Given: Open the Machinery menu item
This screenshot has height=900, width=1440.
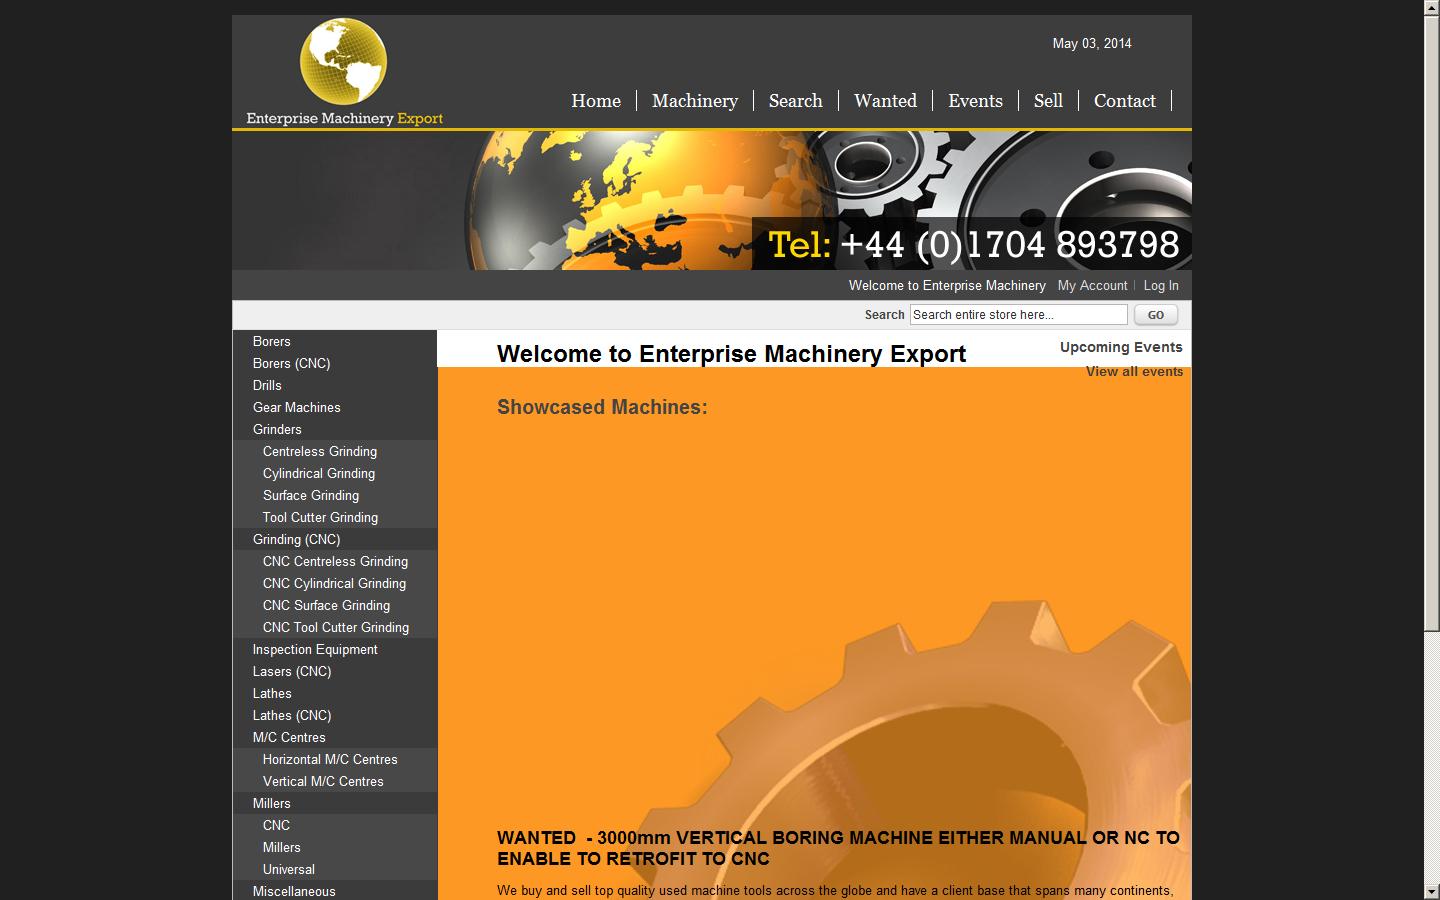Looking at the screenshot, I should coord(694,101).
